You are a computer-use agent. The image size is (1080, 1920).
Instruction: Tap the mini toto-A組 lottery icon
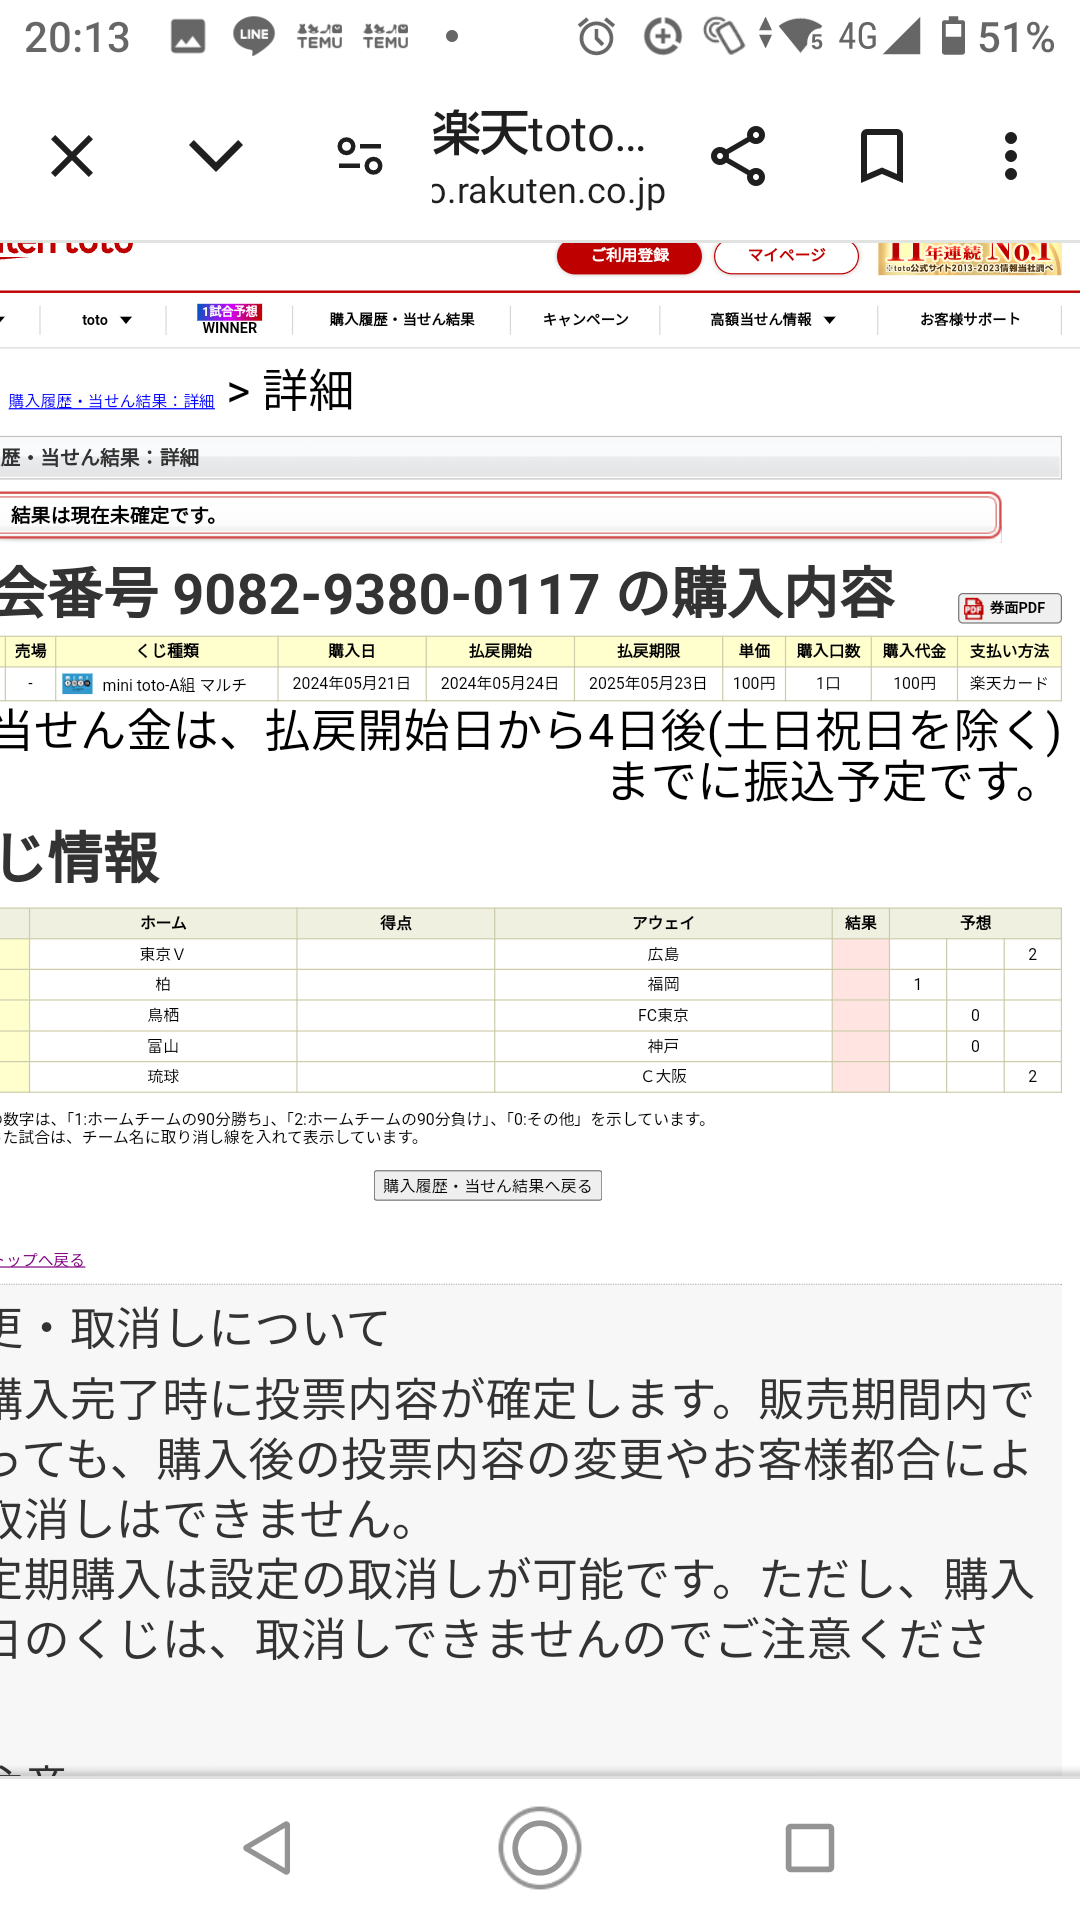coord(77,684)
